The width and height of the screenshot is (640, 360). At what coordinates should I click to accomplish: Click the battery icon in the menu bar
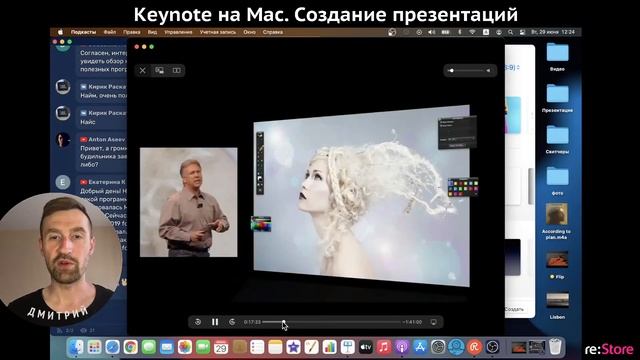click(445, 32)
